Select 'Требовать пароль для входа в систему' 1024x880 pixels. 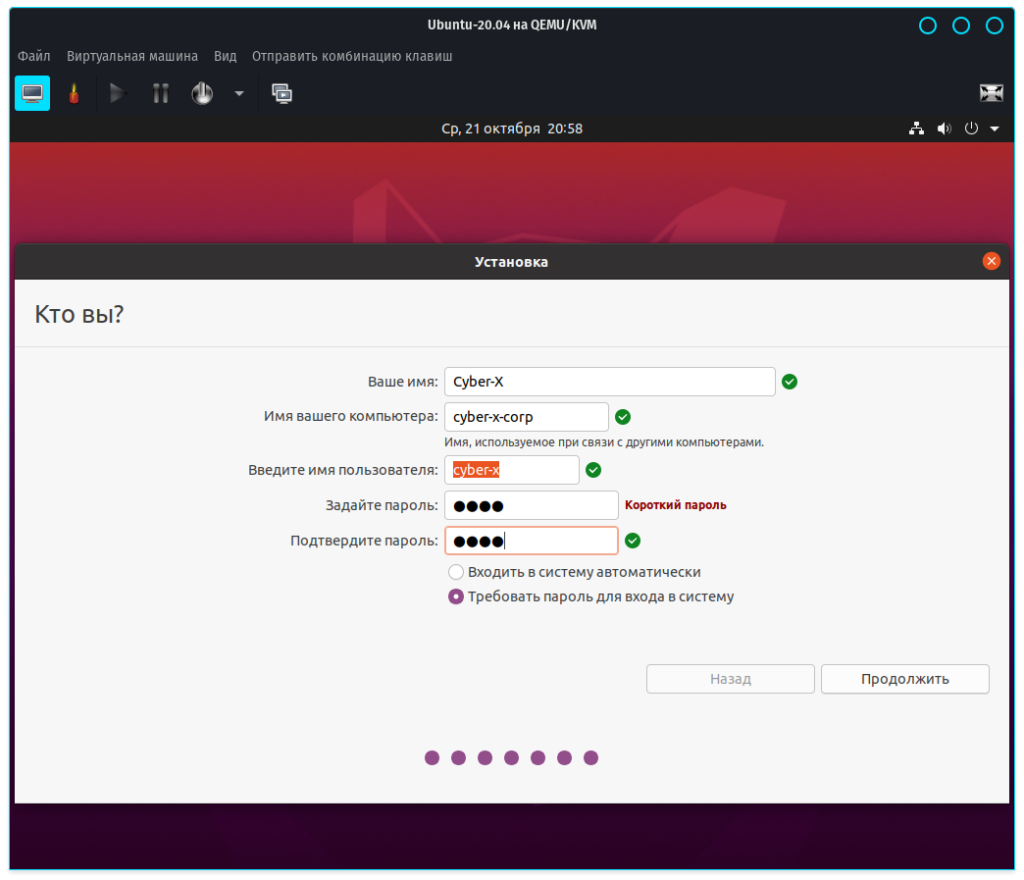click(456, 597)
